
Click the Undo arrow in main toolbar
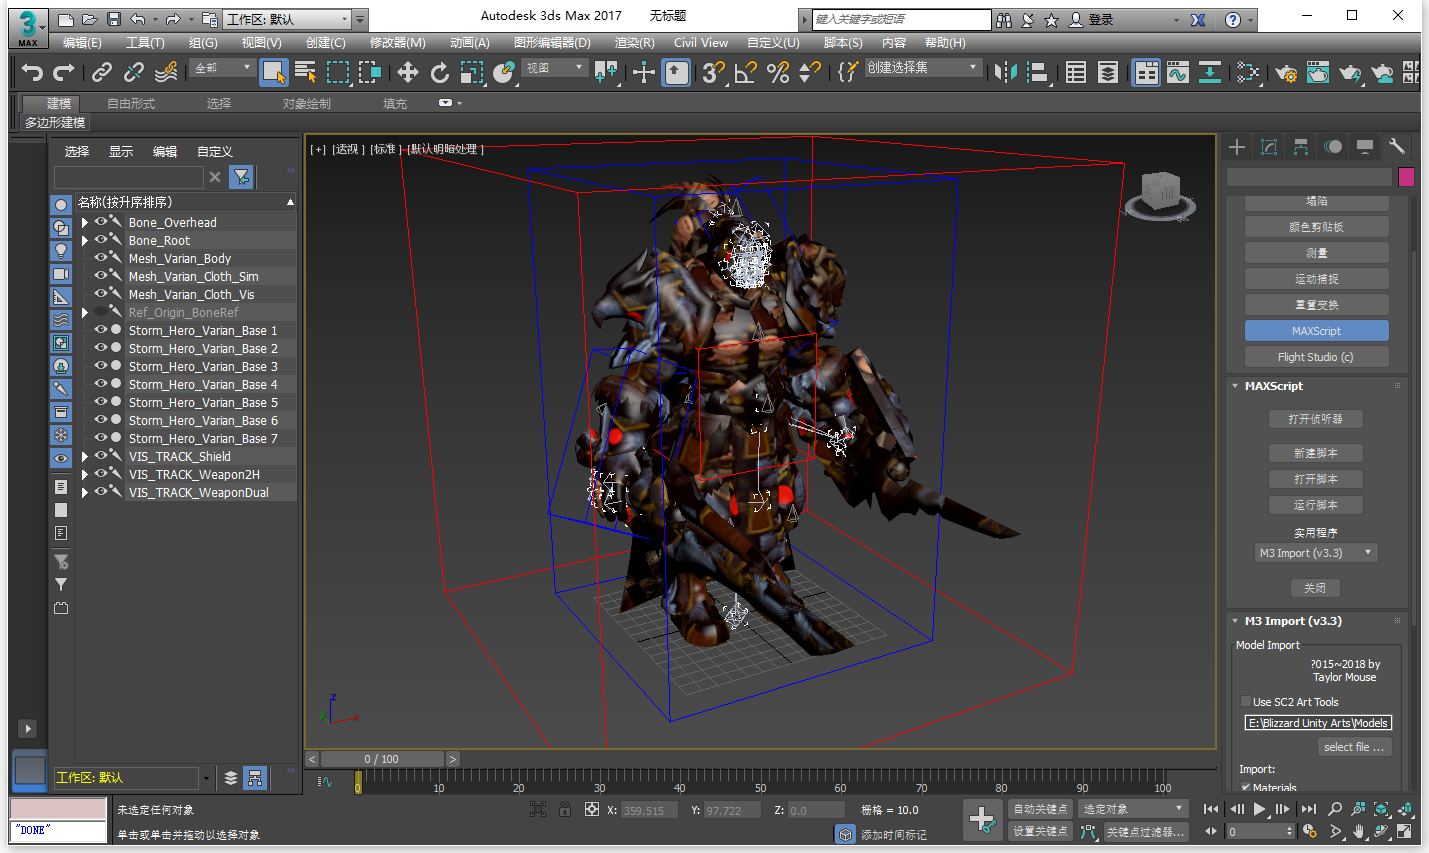(32, 72)
